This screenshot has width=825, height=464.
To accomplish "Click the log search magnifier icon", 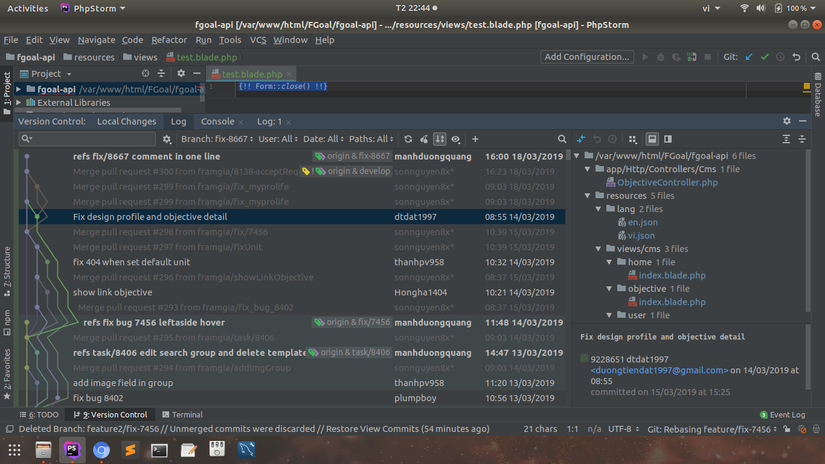I will click(x=562, y=139).
